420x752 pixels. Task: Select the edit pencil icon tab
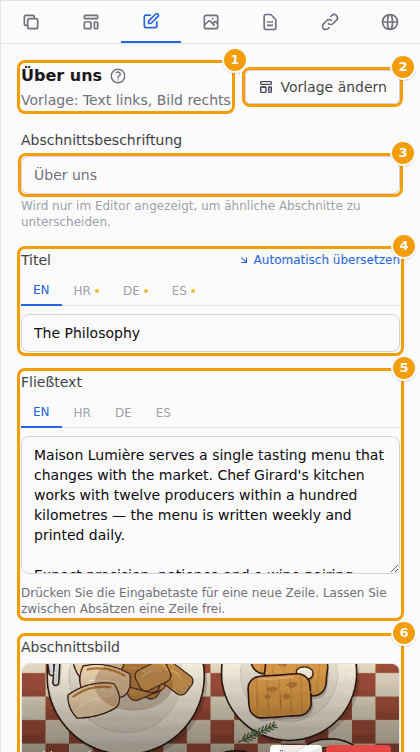coord(151,22)
